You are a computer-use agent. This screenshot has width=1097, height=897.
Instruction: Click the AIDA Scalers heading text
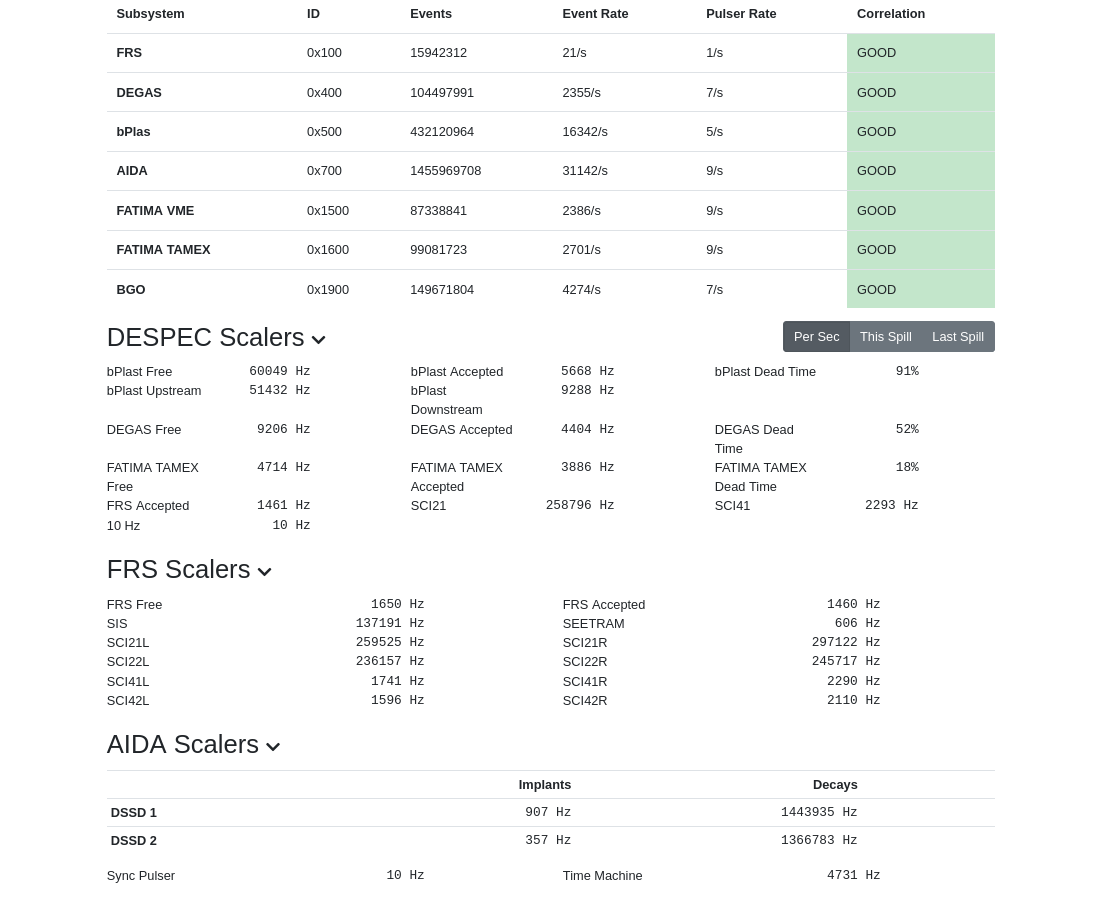point(182,745)
